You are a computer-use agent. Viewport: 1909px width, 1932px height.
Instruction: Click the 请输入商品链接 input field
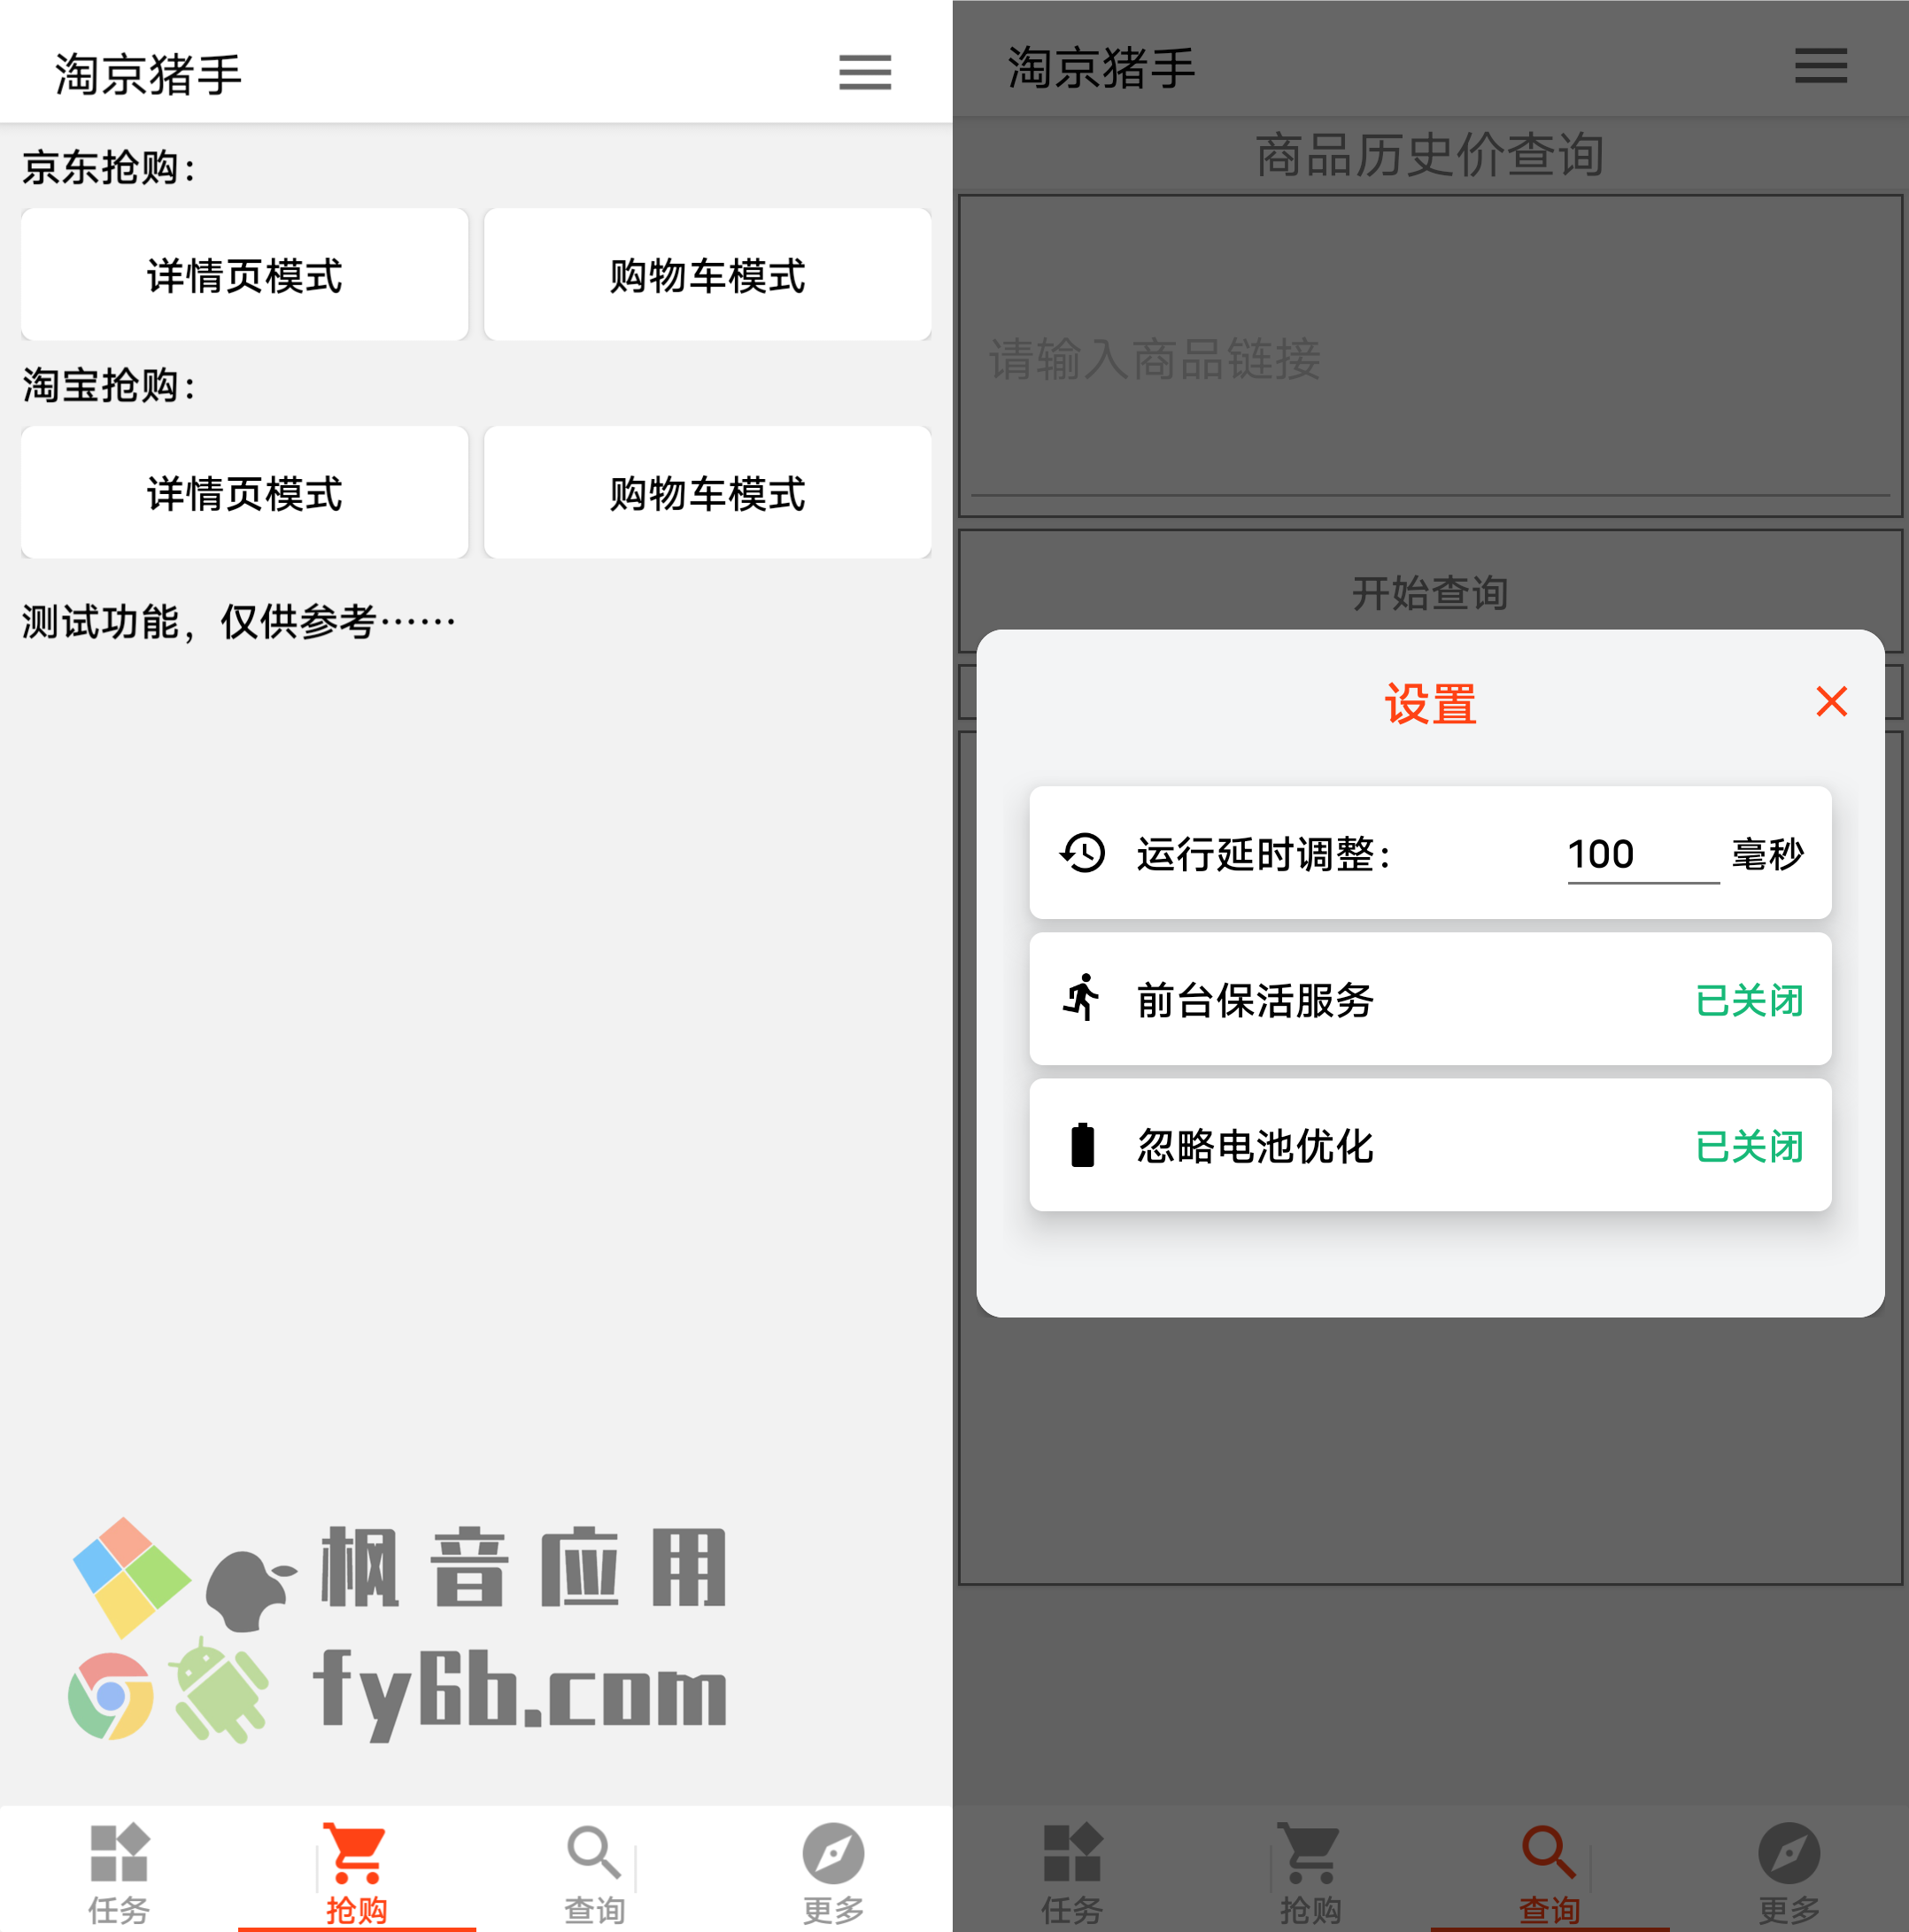[1430, 356]
